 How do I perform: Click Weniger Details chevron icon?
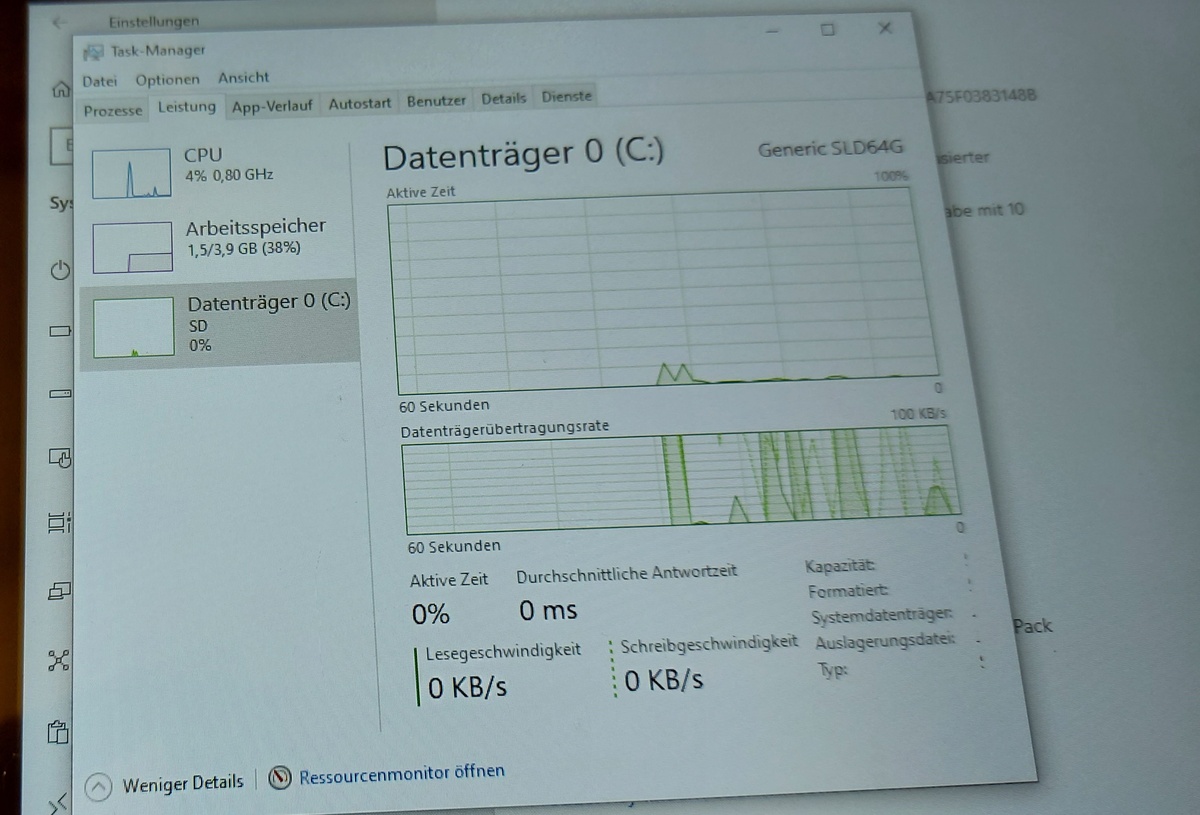point(98,786)
